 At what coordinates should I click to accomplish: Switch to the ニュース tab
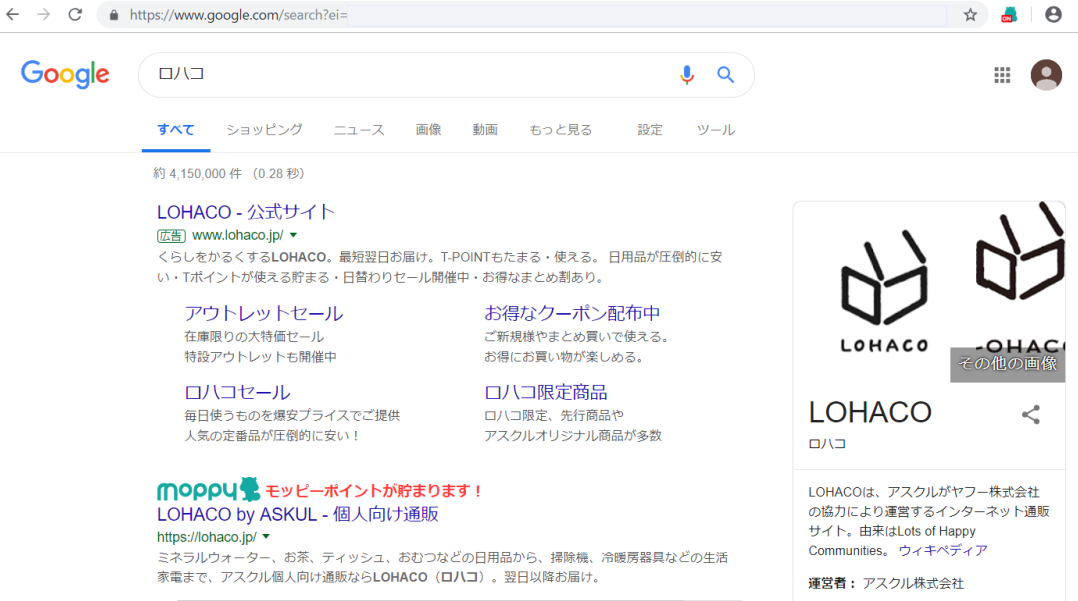coord(359,130)
